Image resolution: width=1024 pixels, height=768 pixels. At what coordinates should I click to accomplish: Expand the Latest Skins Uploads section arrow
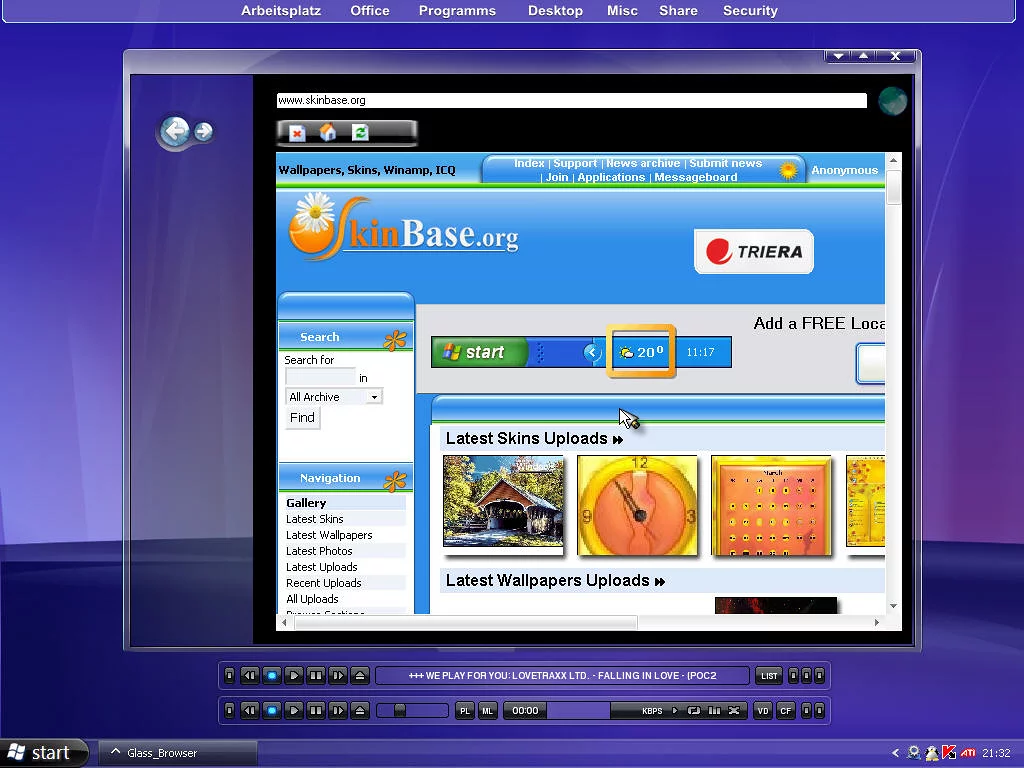618,439
